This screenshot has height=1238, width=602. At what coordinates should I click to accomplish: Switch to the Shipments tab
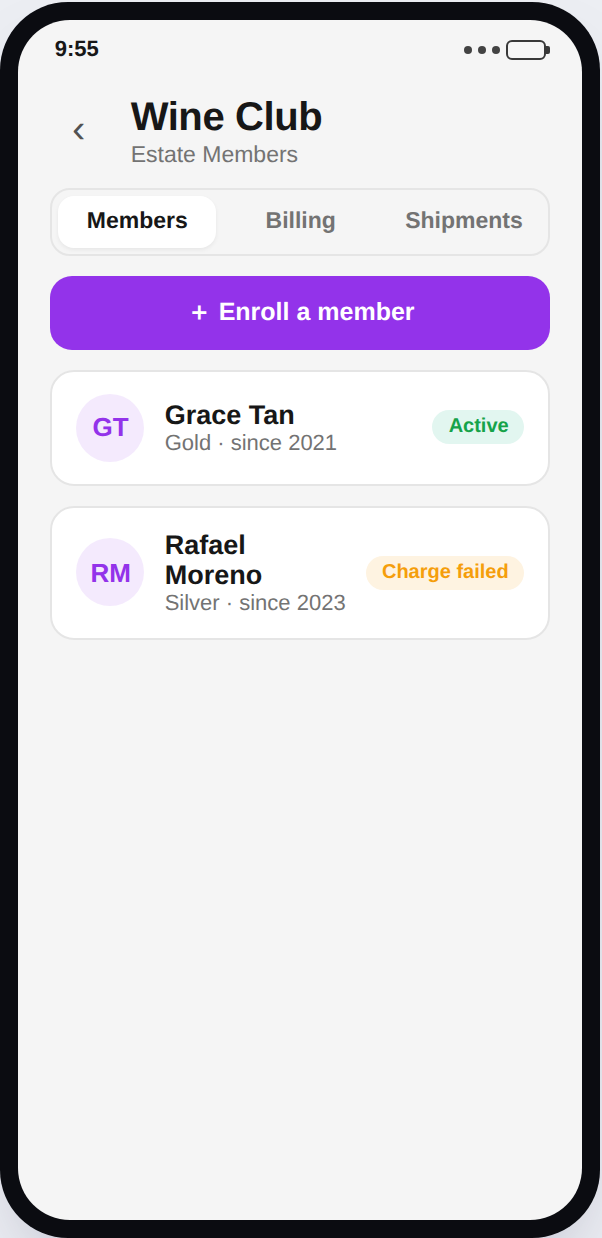click(x=463, y=221)
